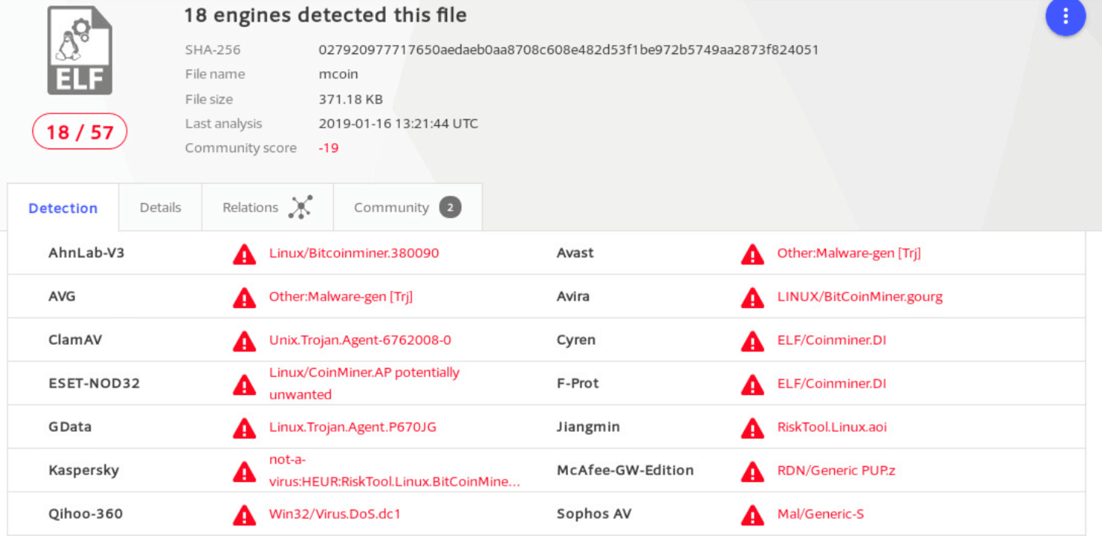Click the LINUX/BitCoinMiner.gourg Avira result
This screenshot has height=536, width=1102.
point(860,296)
